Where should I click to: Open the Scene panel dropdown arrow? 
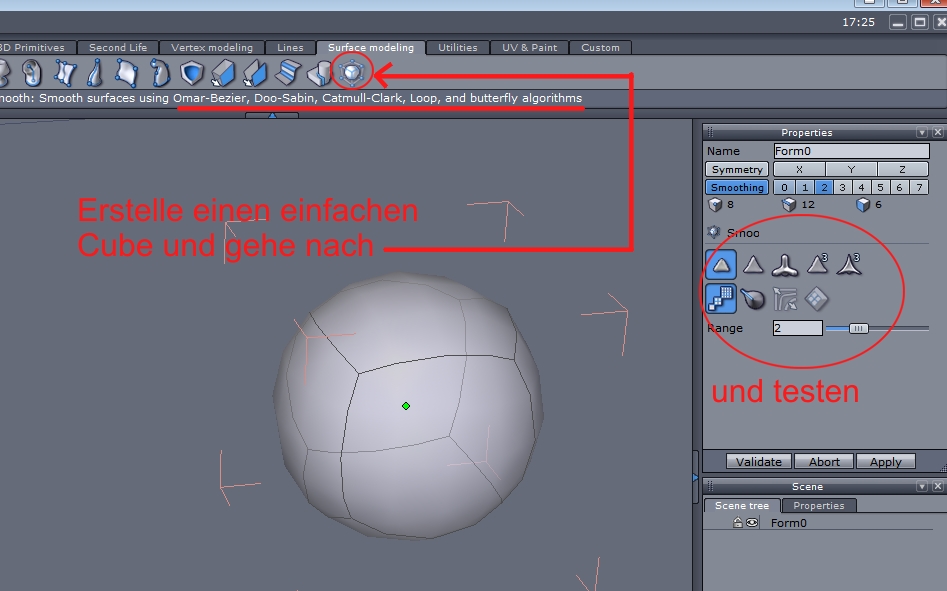(922, 486)
